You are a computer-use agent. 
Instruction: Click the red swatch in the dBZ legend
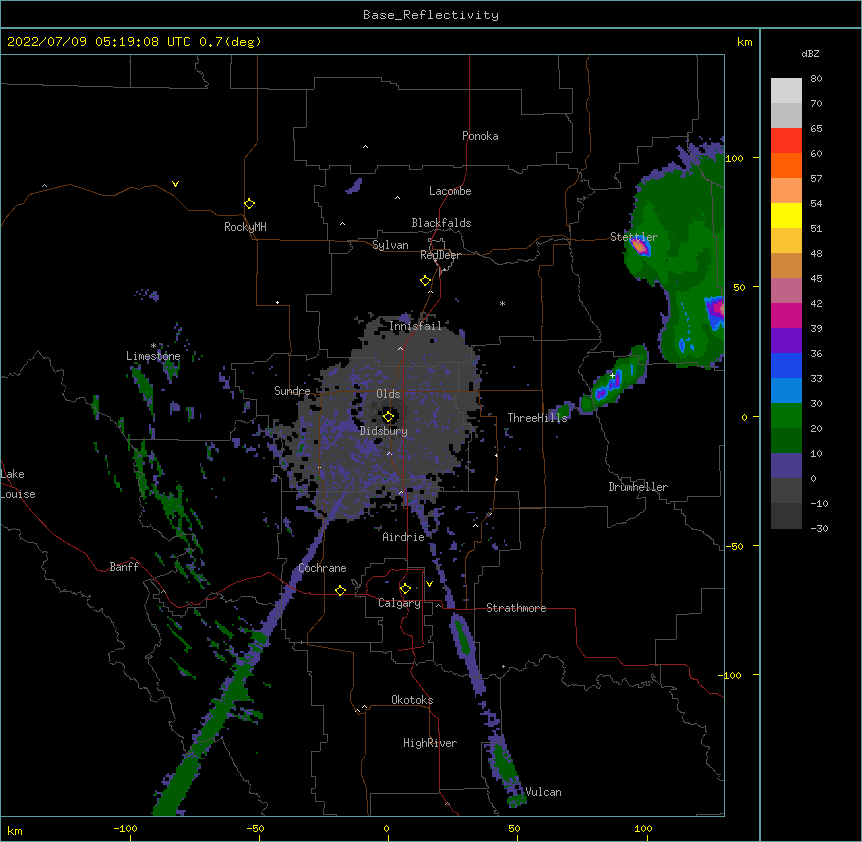tap(786, 141)
